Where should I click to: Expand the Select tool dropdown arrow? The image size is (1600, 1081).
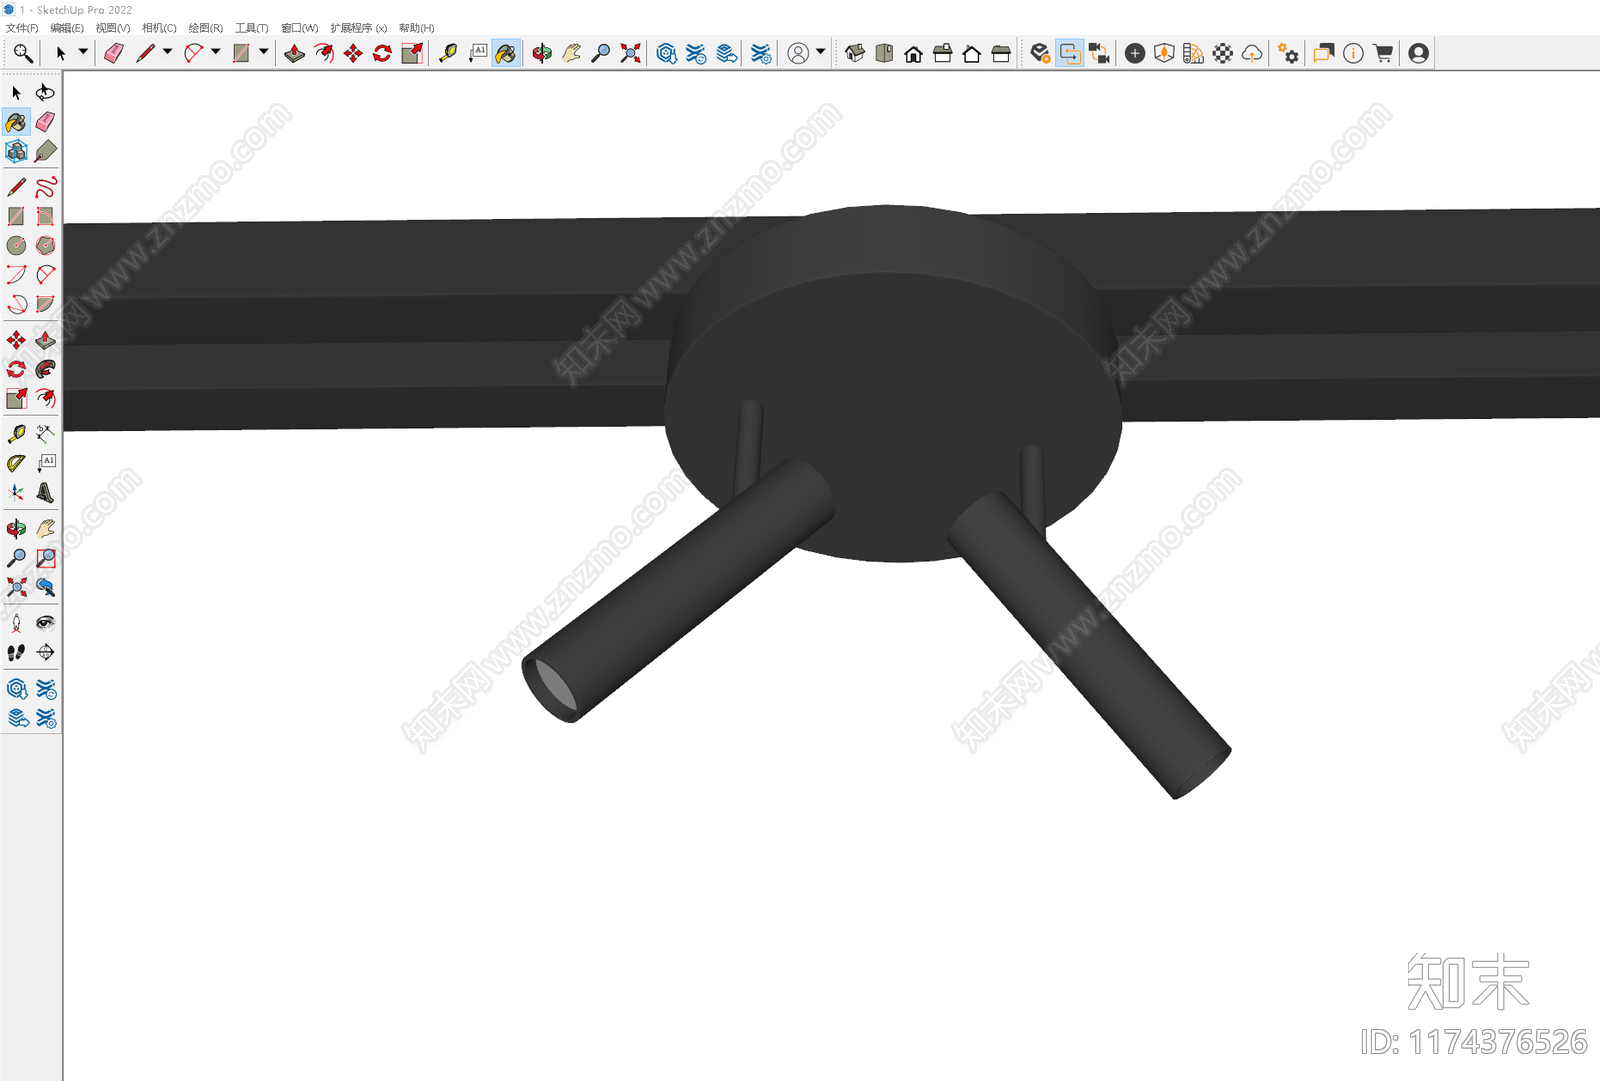point(83,52)
